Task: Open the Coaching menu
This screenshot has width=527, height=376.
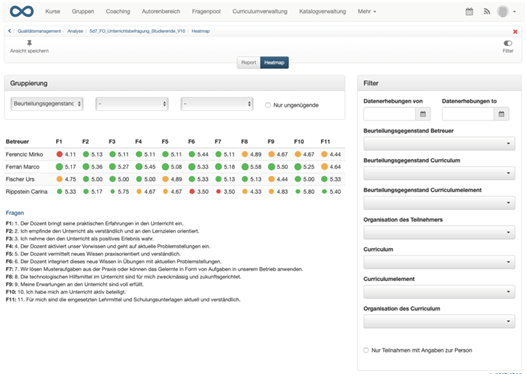Action: [x=118, y=11]
